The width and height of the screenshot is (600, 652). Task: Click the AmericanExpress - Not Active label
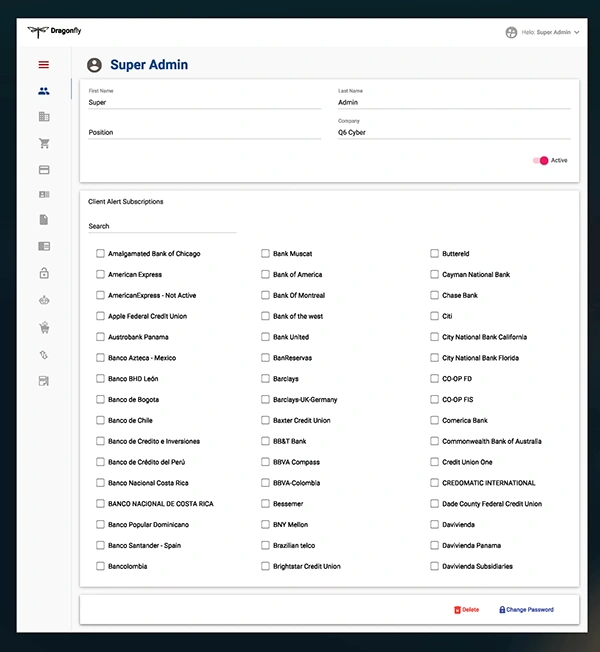pos(152,295)
